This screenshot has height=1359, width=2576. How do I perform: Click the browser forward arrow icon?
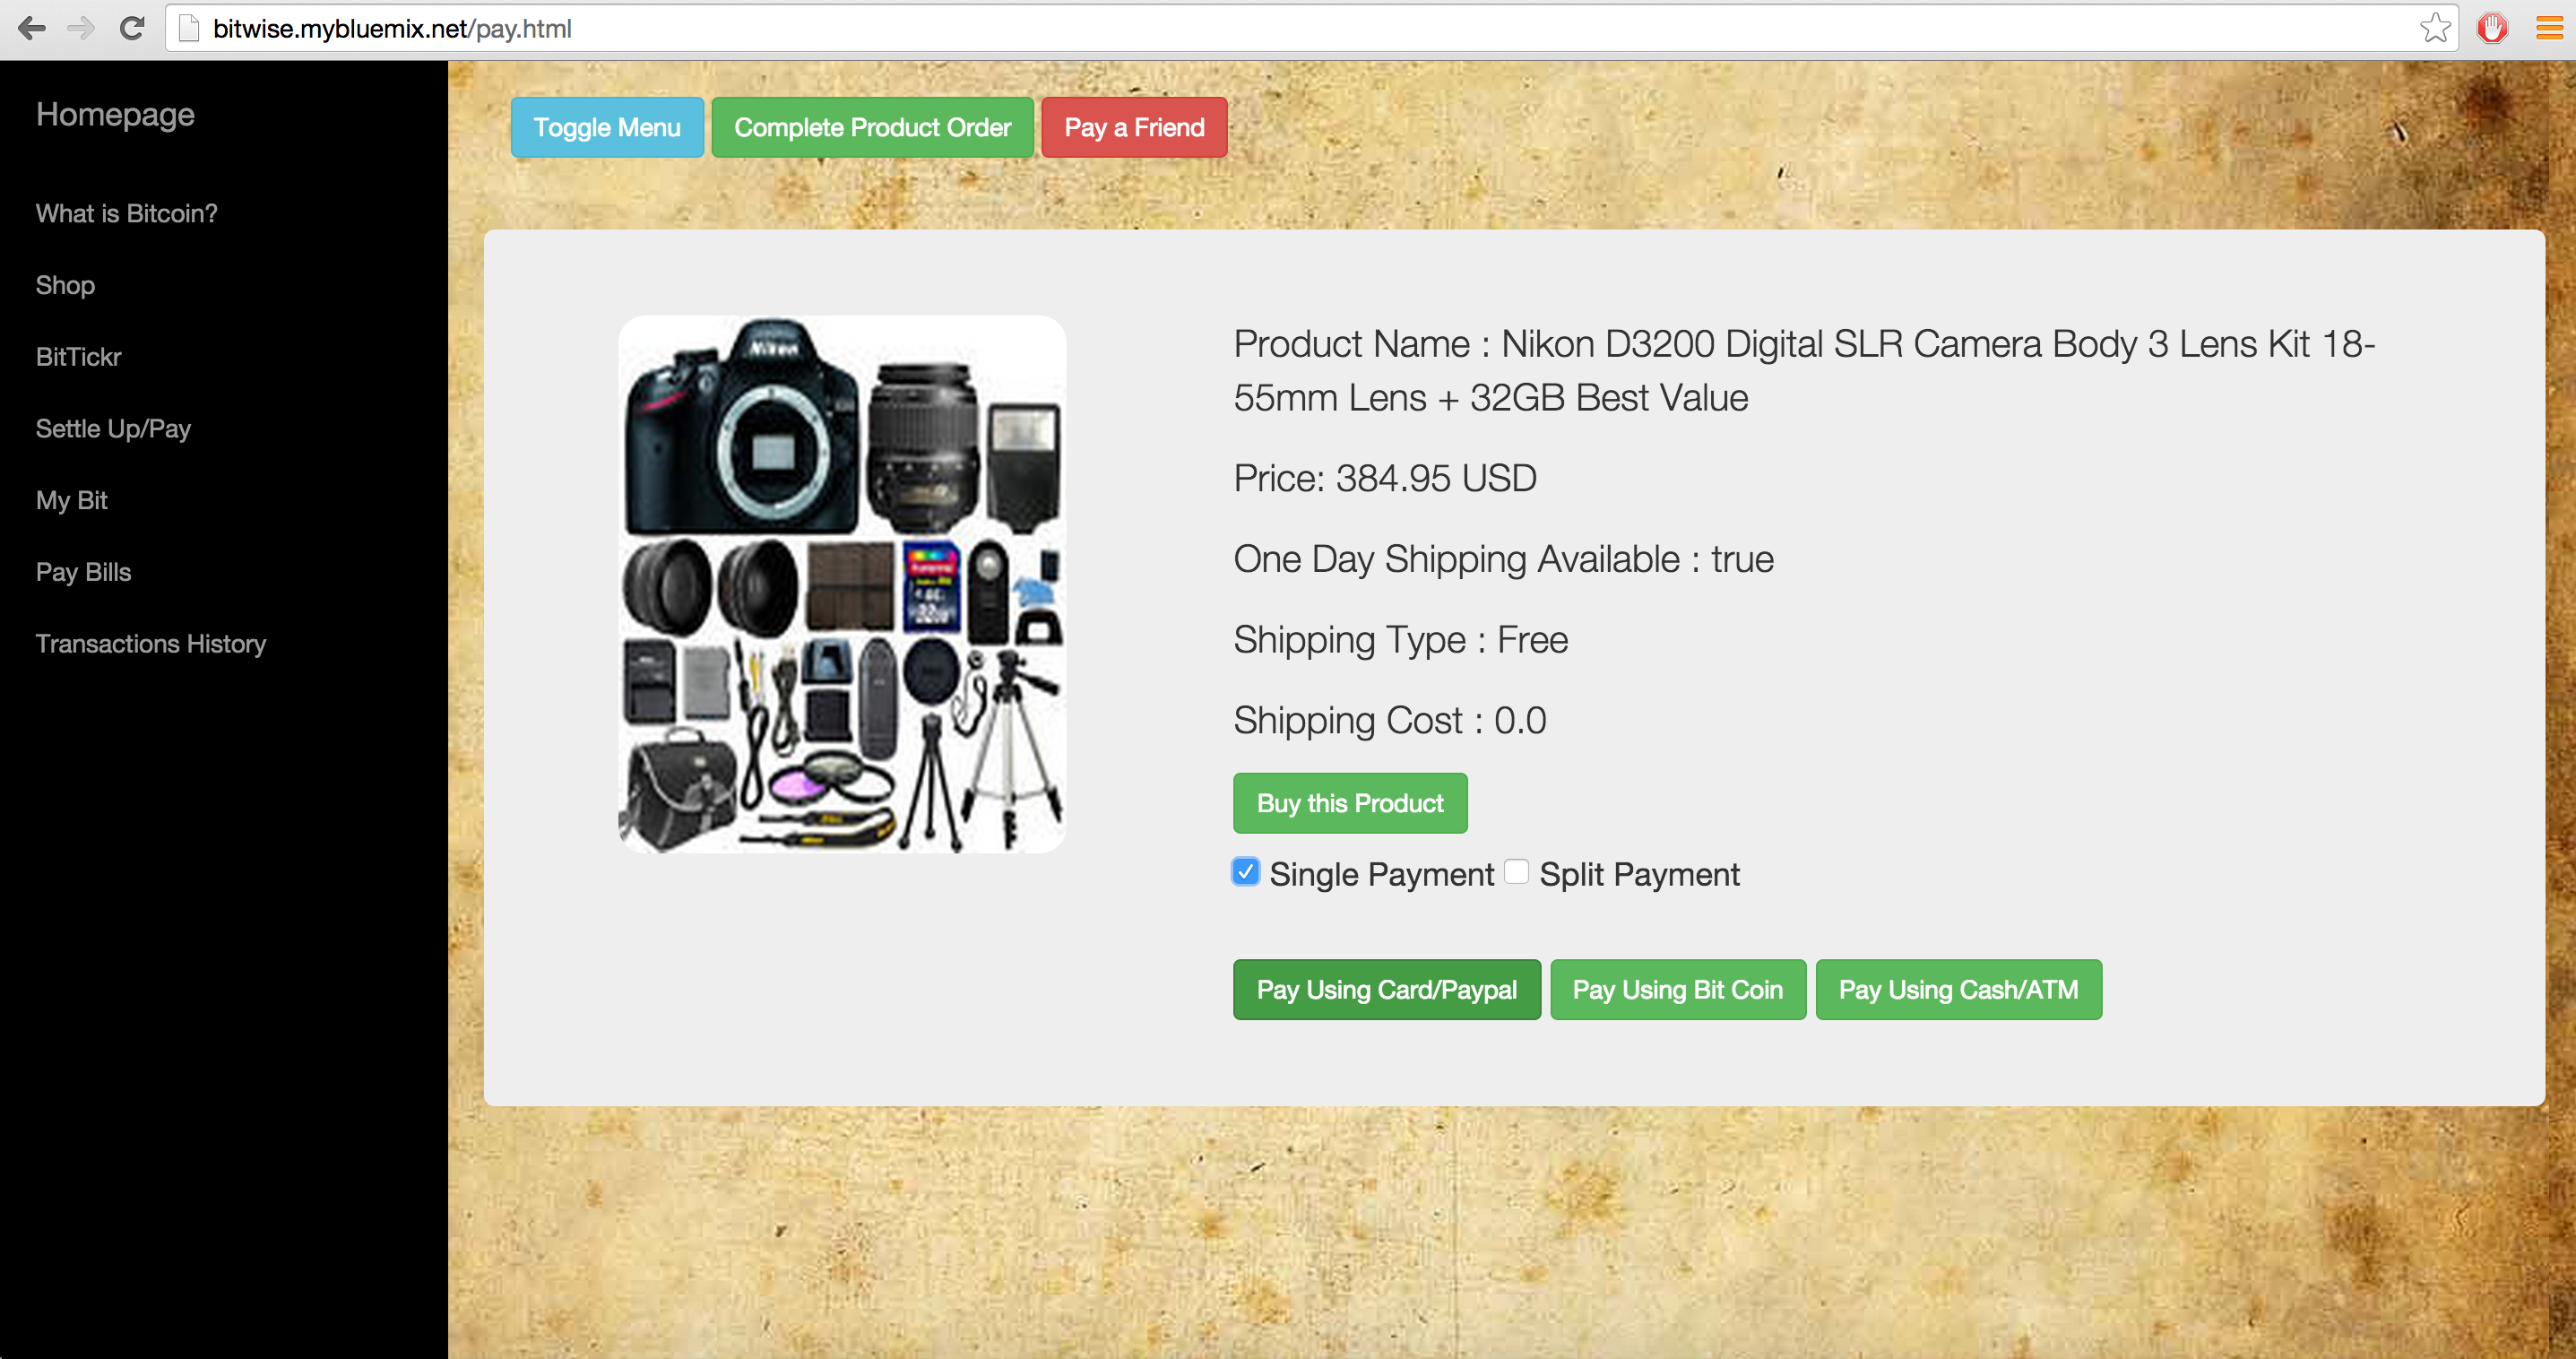click(x=81, y=28)
